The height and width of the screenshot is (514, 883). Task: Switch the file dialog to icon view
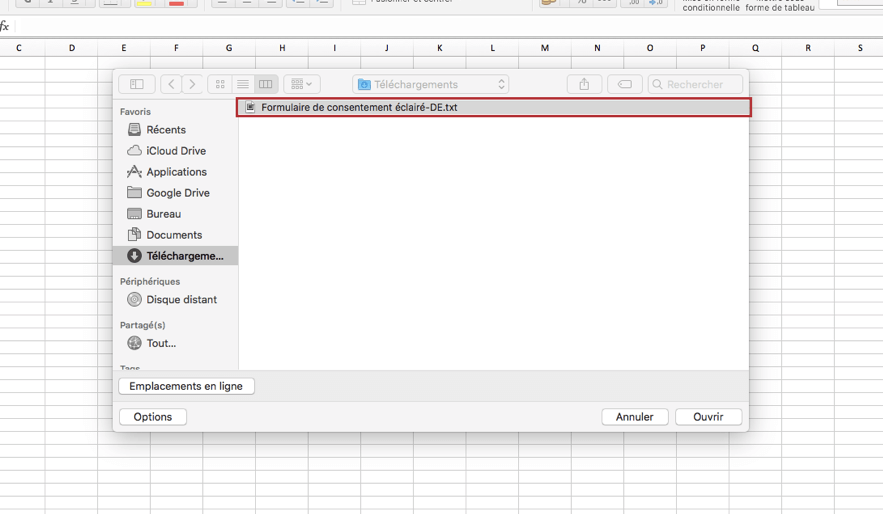pyautogui.click(x=220, y=84)
